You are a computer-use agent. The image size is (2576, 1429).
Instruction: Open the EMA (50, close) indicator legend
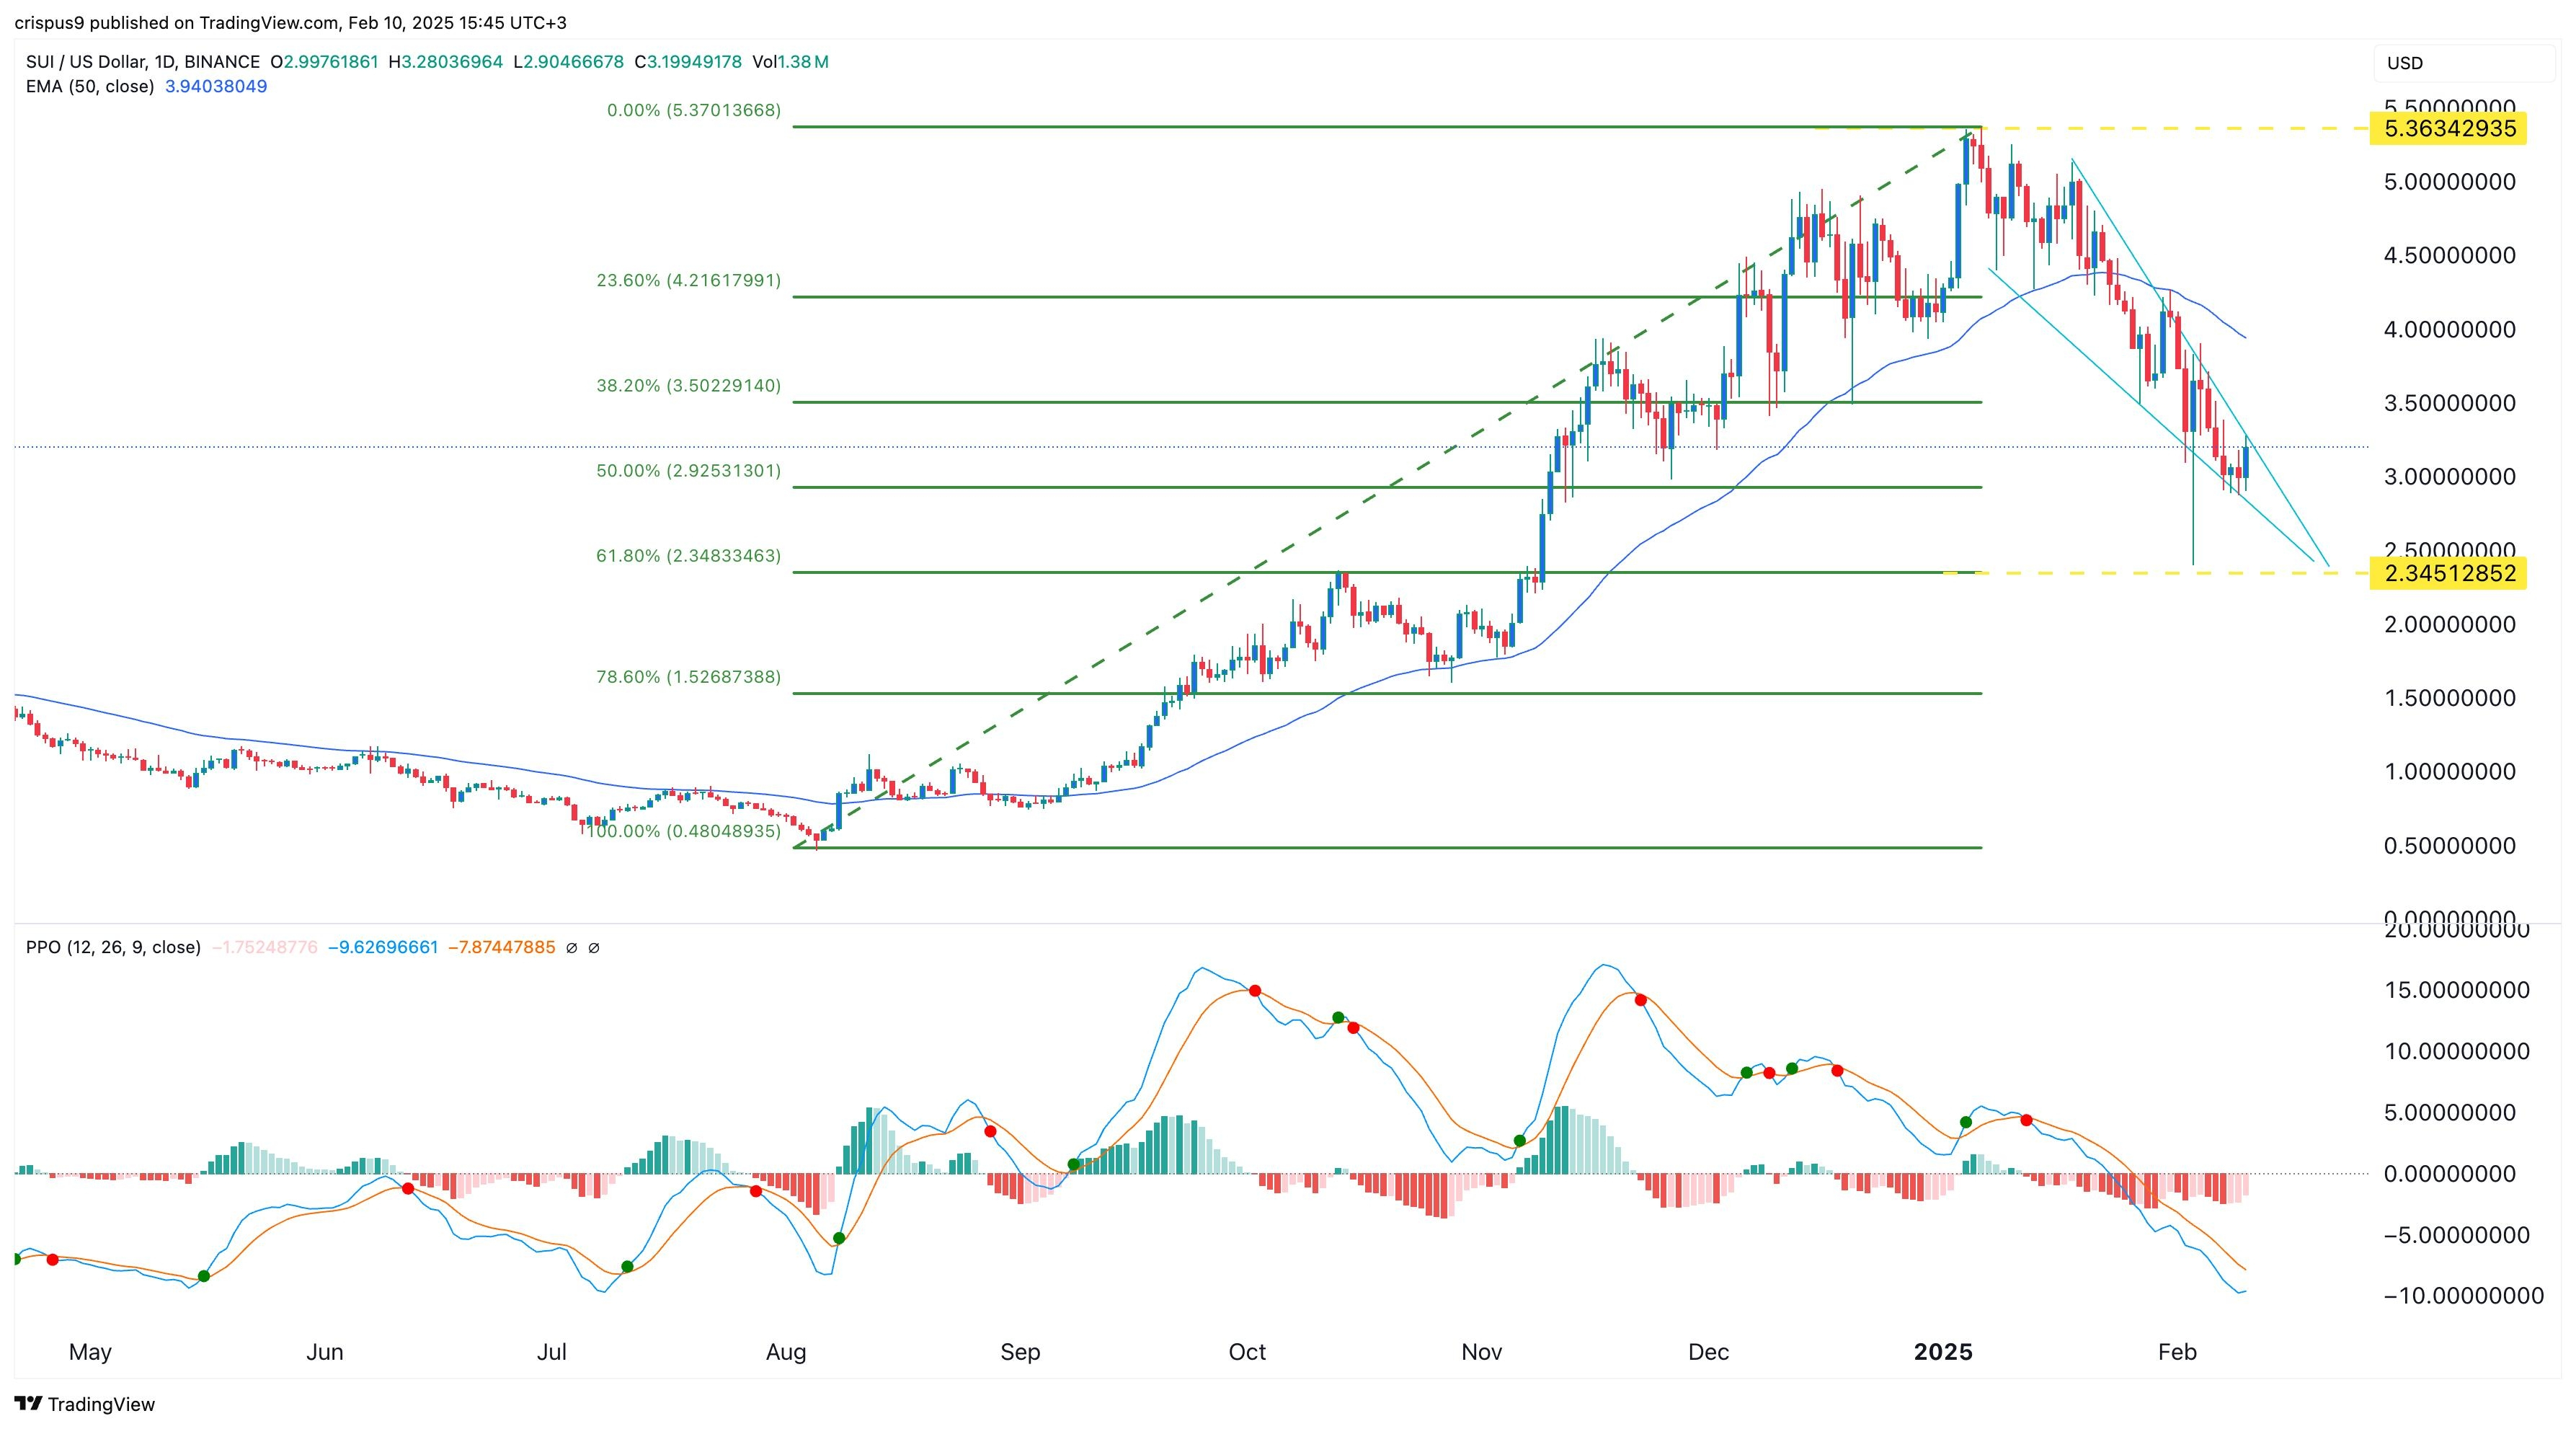pos(90,86)
